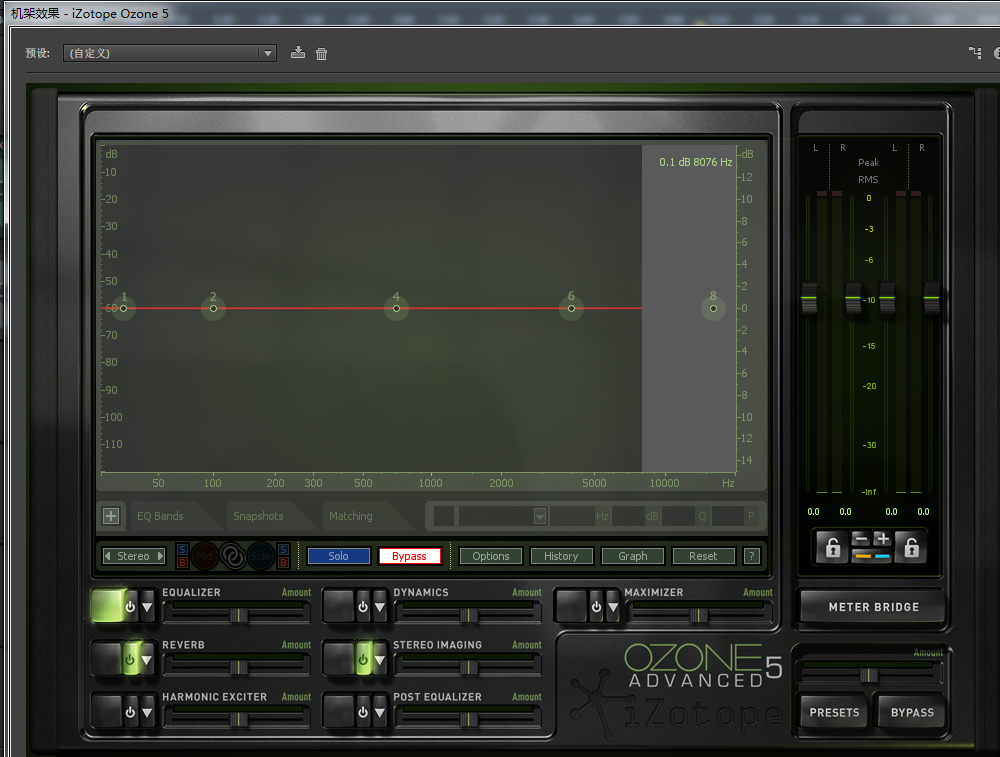Open the Options panel
Screen dimensions: 1000x757
(x=491, y=556)
